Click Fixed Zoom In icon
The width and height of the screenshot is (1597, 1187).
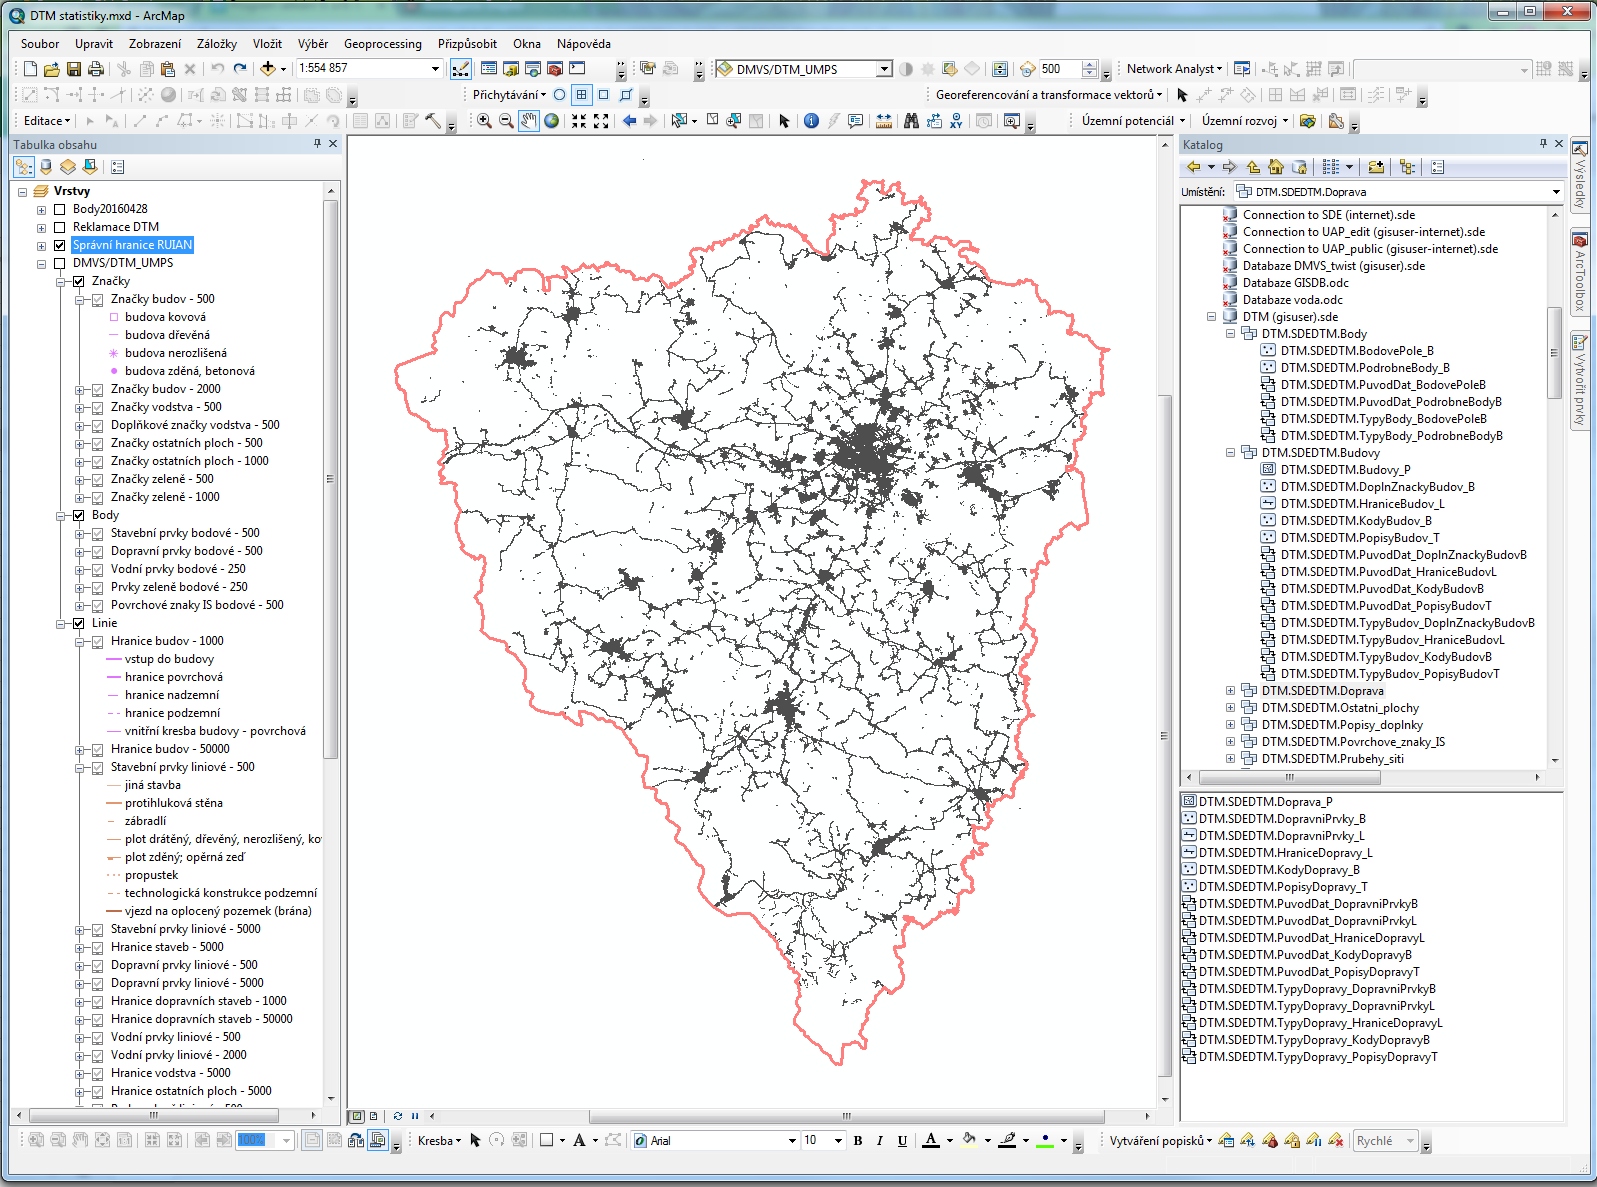[x=579, y=121]
